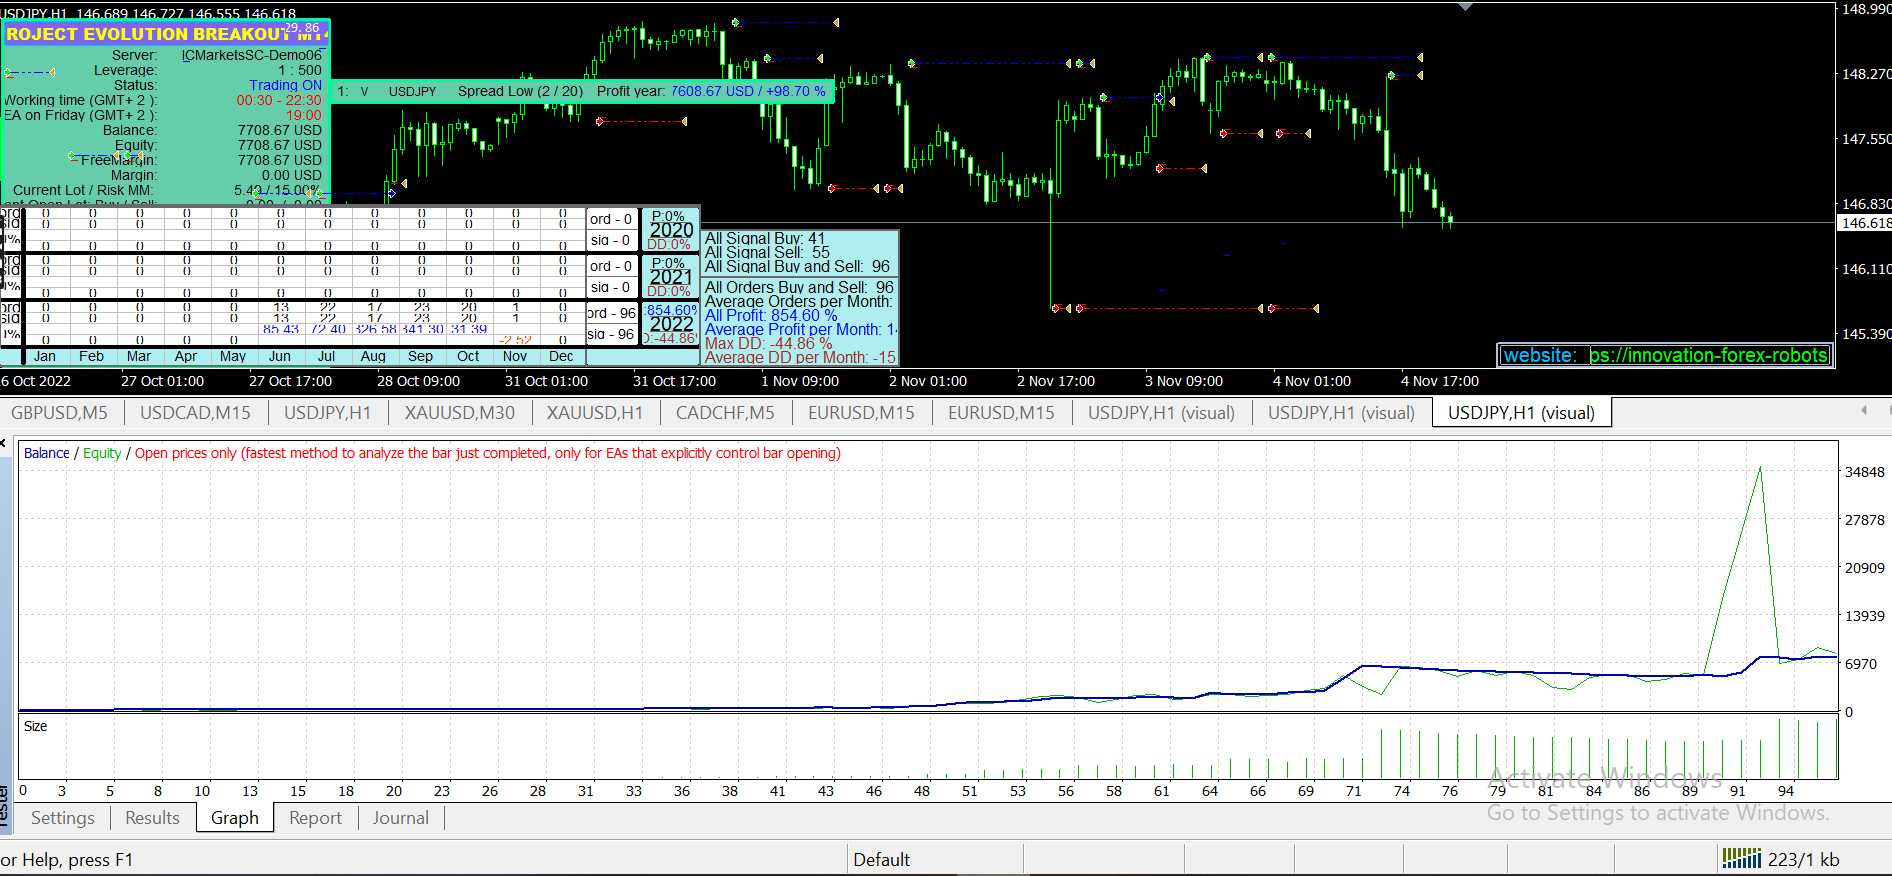Click the Max DD: -44.86 % line

click(768, 343)
